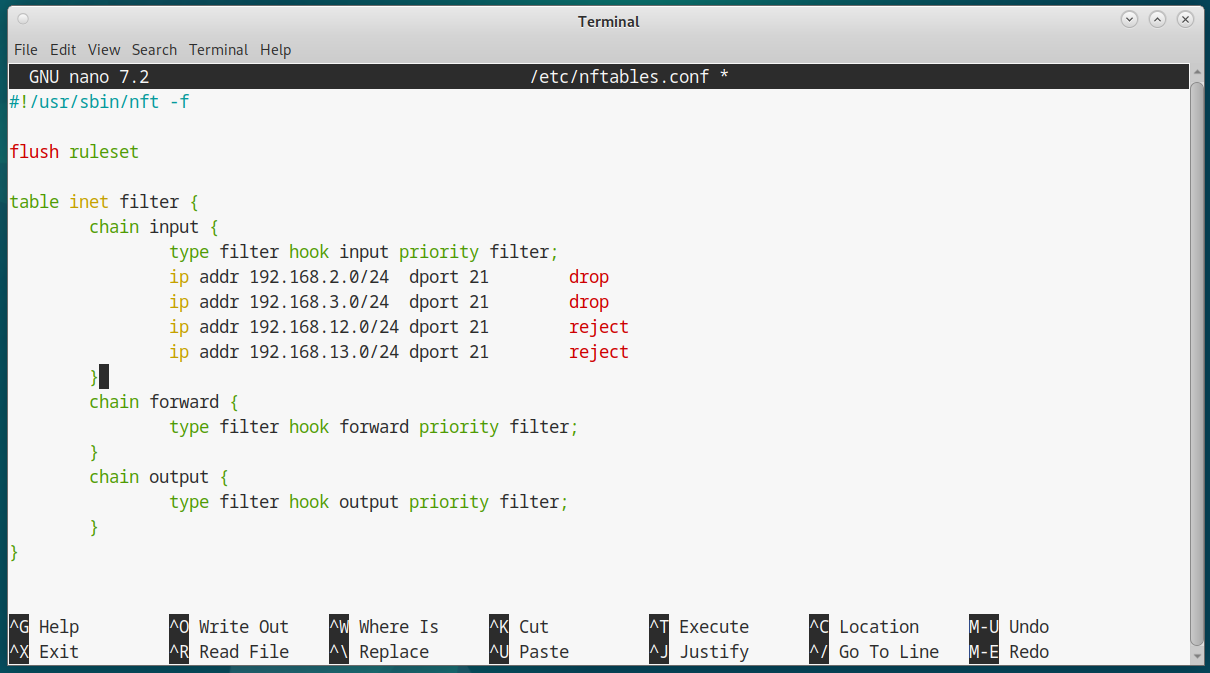Click the /etc/nftables.conf filename in header
Screen dimensions: 1210x673
pyautogui.click(x=619, y=77)
